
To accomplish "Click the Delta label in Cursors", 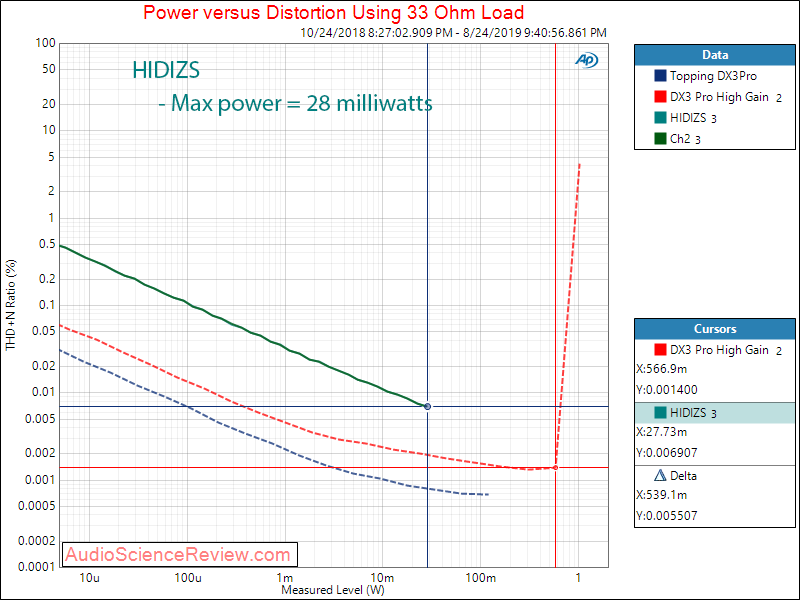I will 683,476.
